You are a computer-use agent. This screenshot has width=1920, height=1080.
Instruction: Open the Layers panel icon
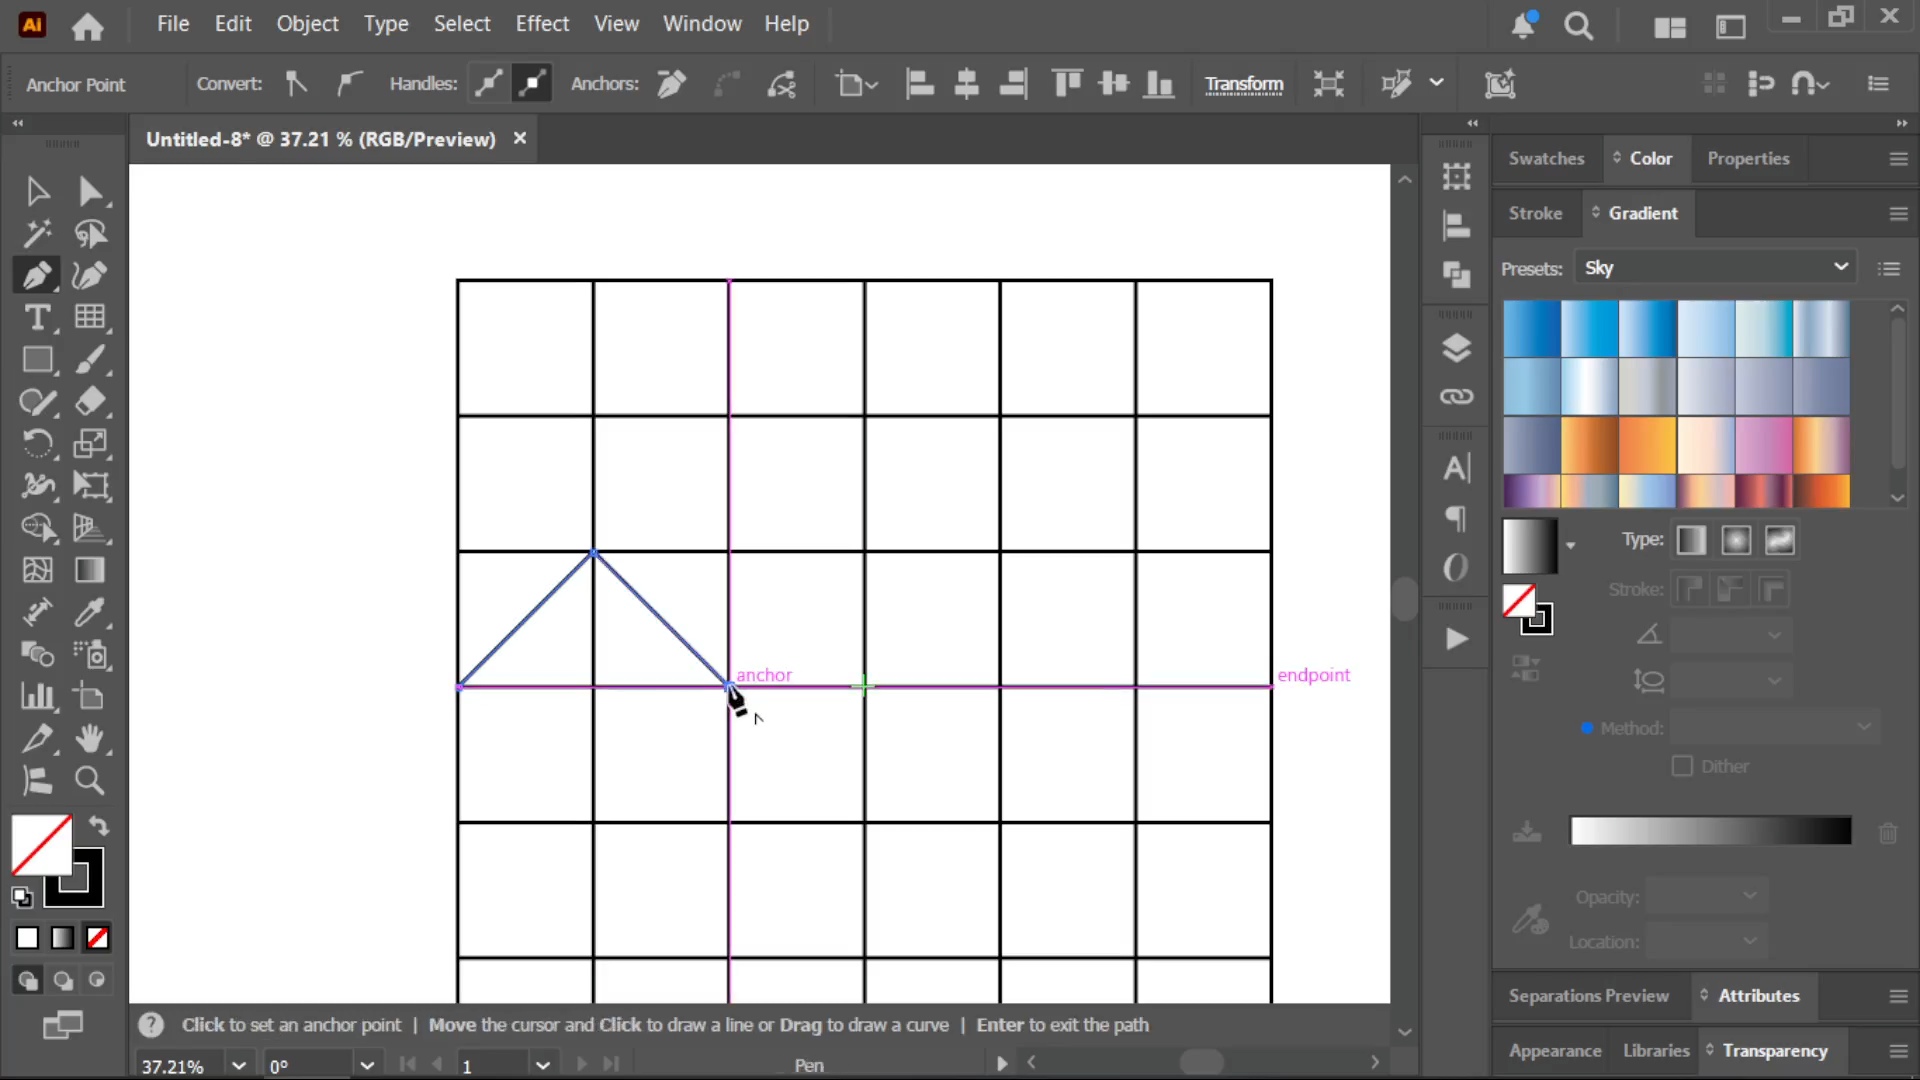(x=1456, y=348)
